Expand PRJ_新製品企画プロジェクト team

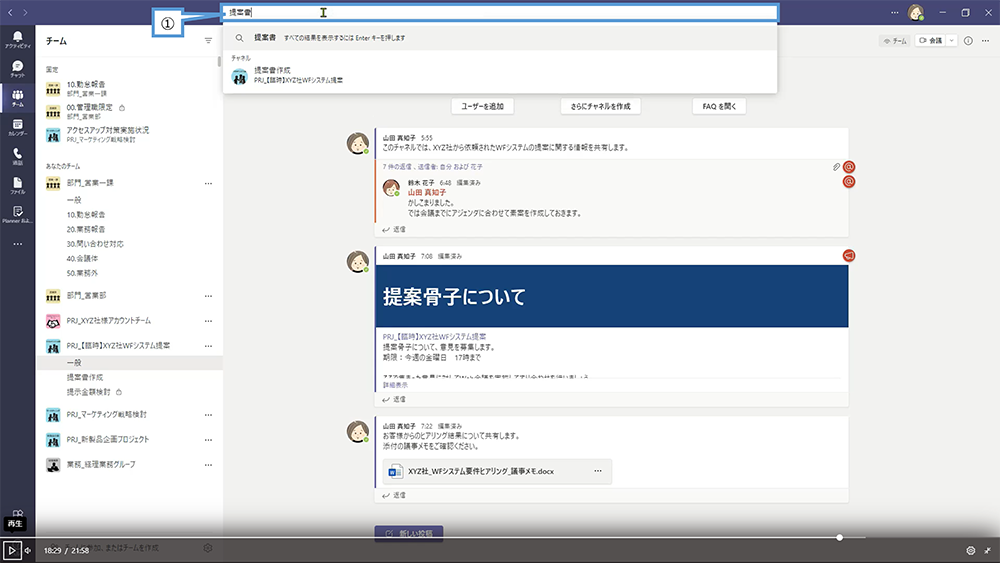click(x=107, y=439)
